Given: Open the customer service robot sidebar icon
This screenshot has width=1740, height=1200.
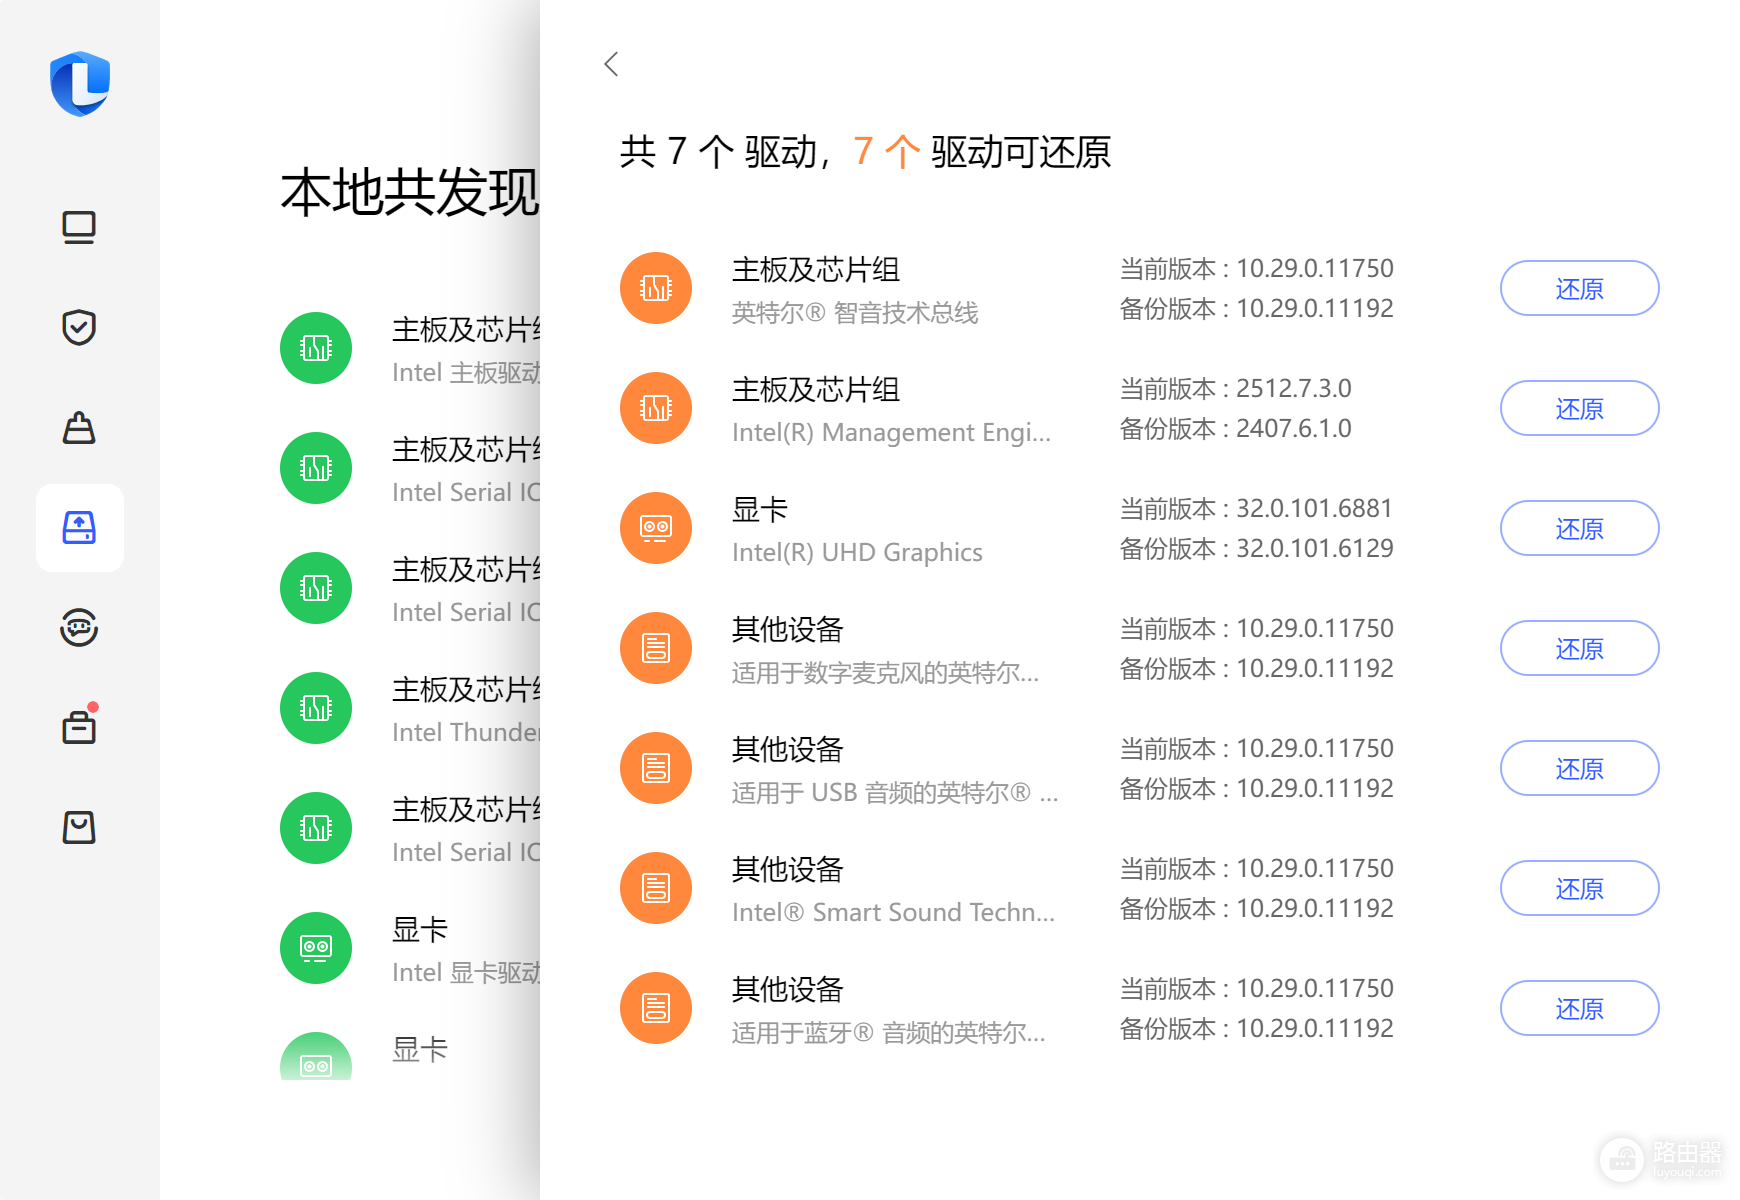Looking at the screenshot, I should (79, 628).
